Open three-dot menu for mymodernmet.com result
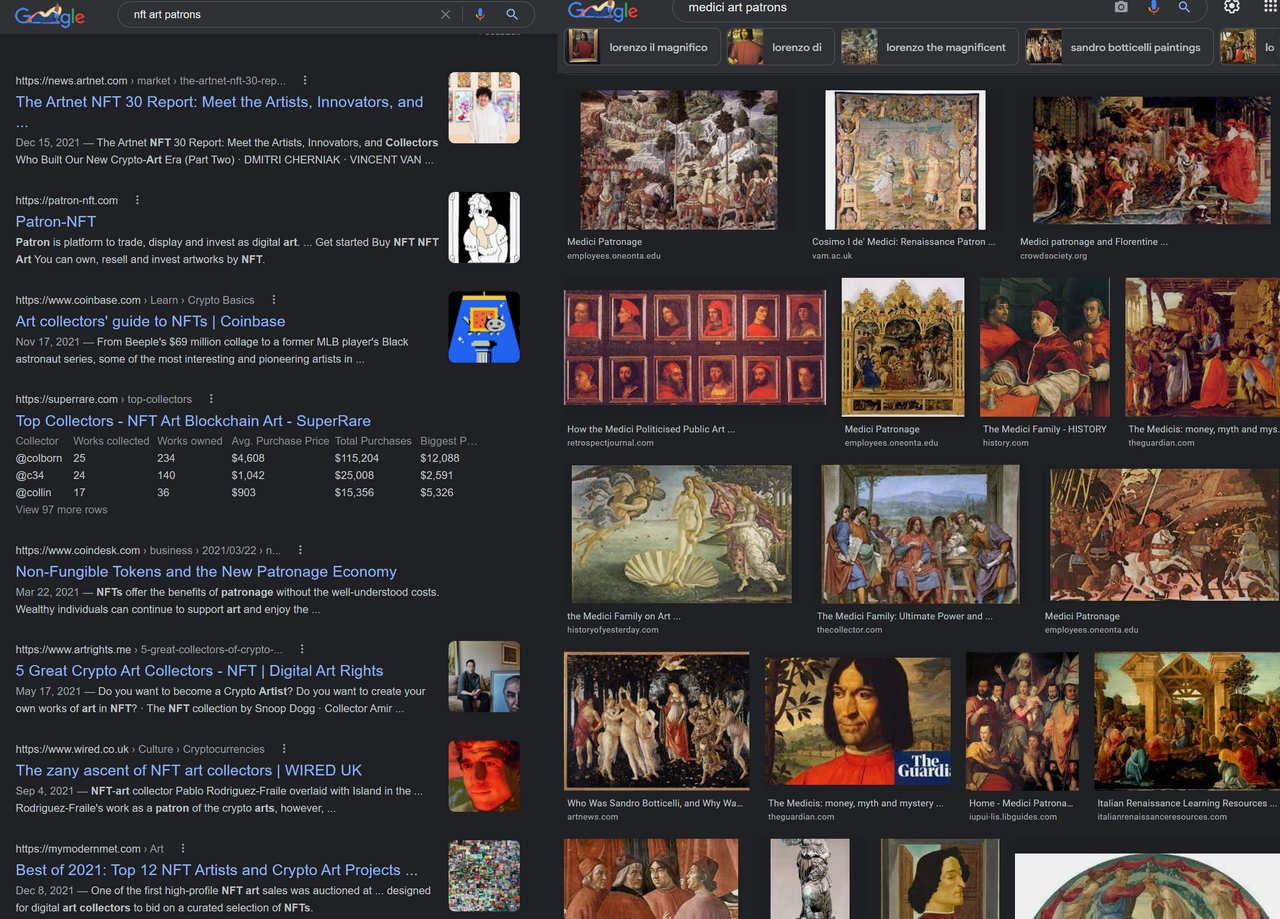 click(183, 849)
